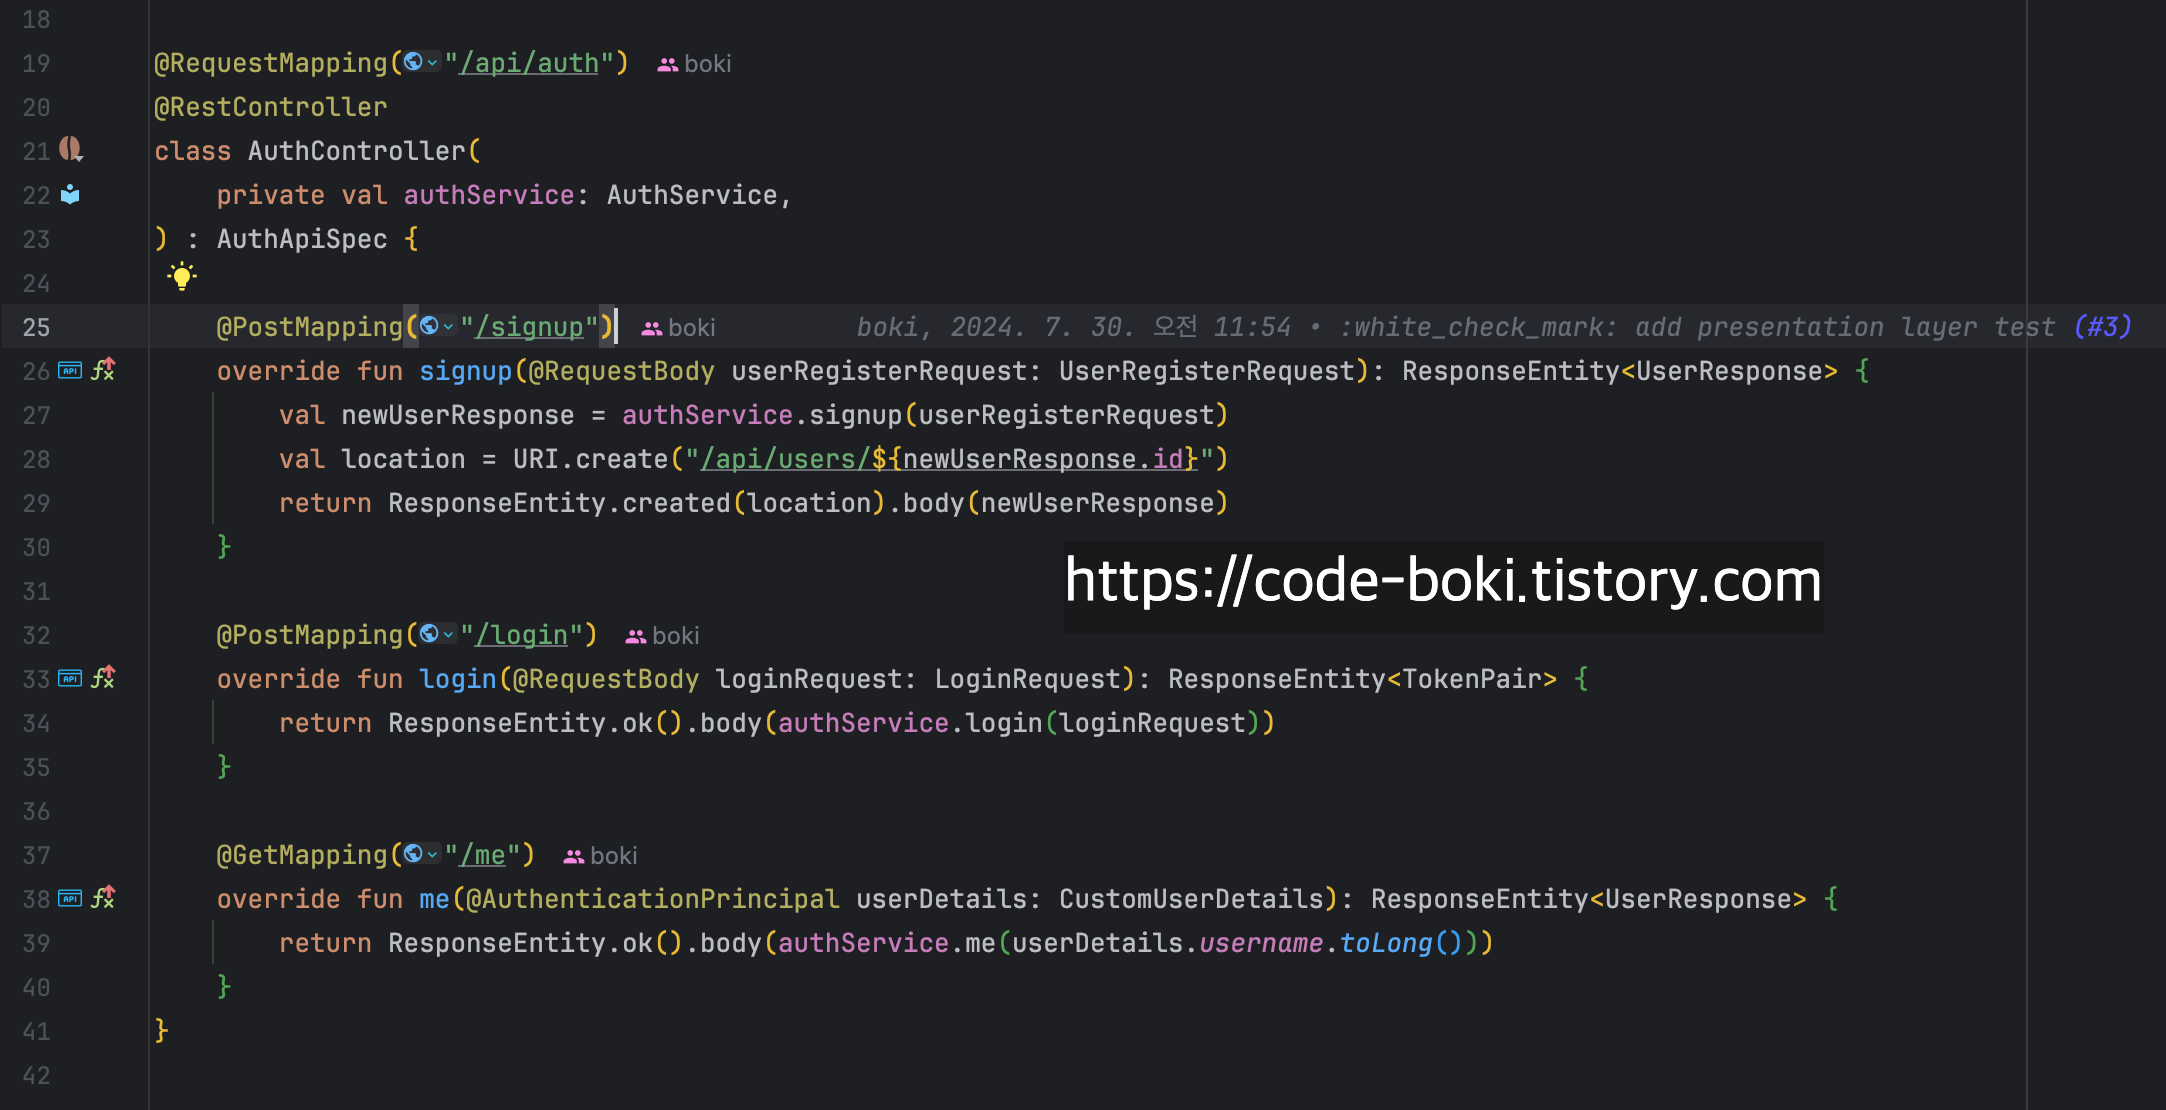Open the globe URL dropdown for "/signup" mapping

(436, 326)
